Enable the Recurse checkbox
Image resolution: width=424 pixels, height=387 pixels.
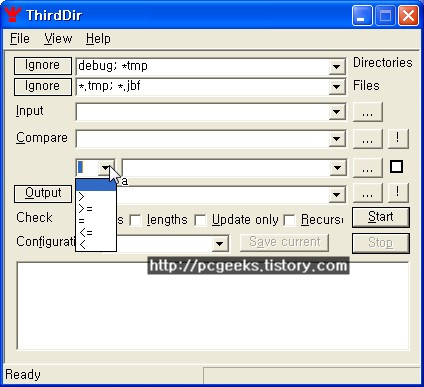289,220
